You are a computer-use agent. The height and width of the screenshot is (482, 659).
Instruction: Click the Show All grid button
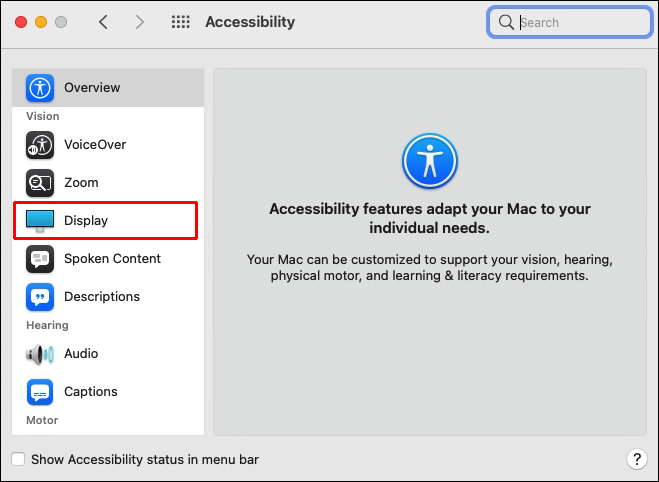pyautogui.click(x=181, y=22)
